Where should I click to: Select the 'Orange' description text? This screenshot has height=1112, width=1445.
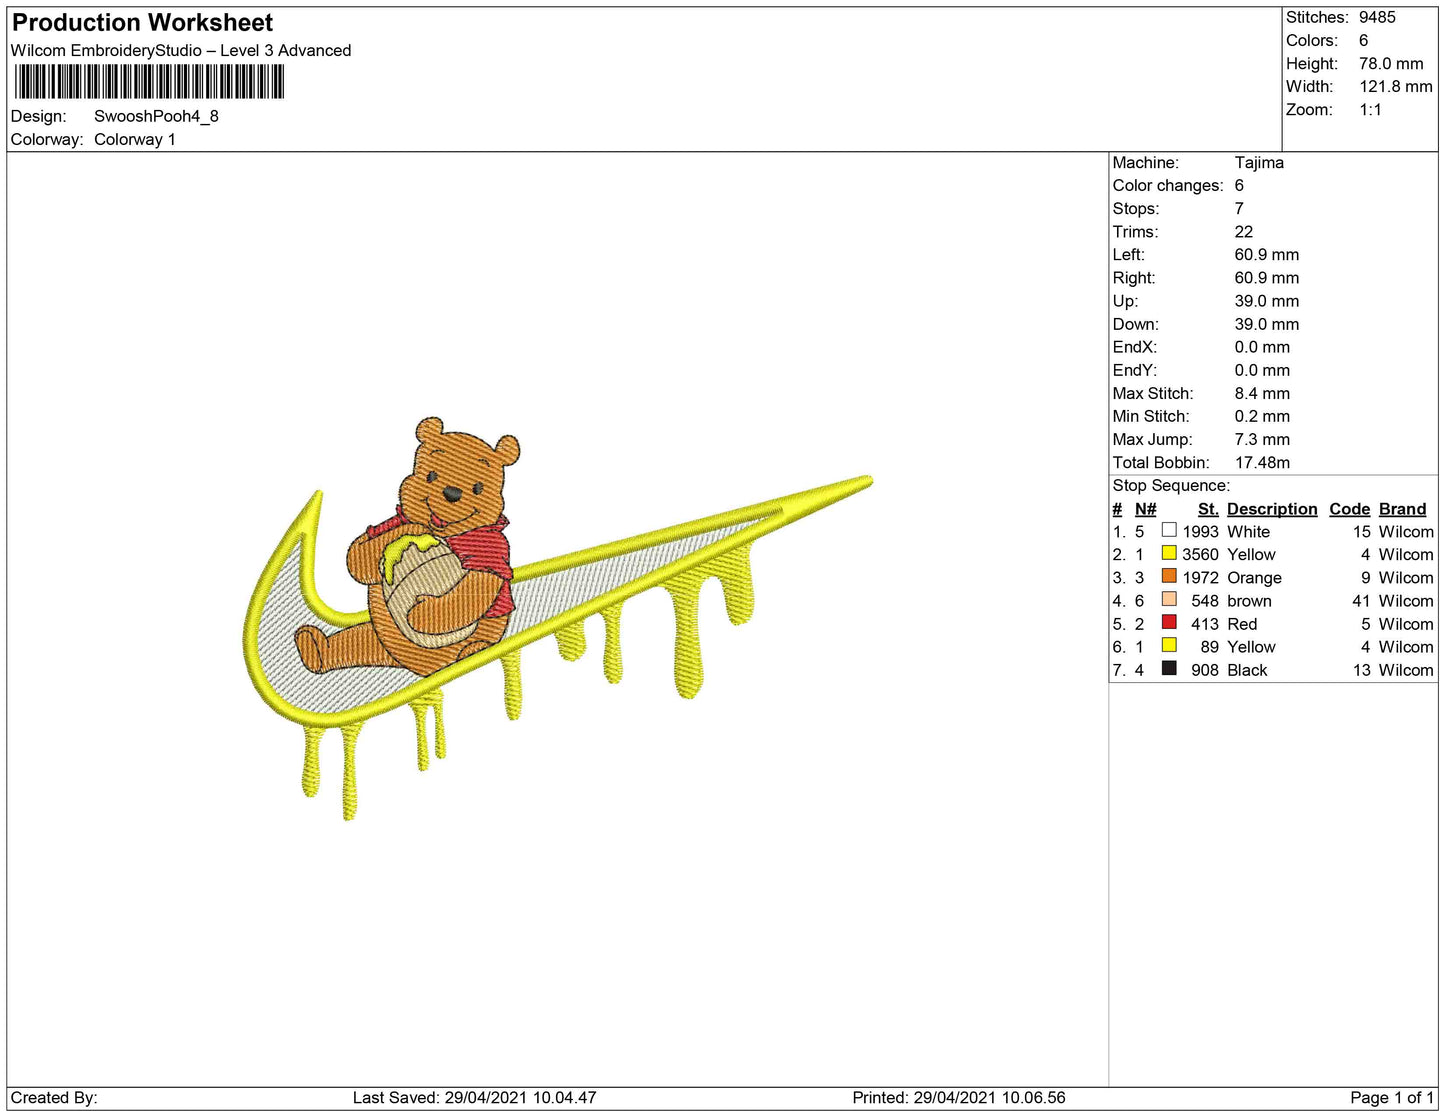coord(1254,578)
